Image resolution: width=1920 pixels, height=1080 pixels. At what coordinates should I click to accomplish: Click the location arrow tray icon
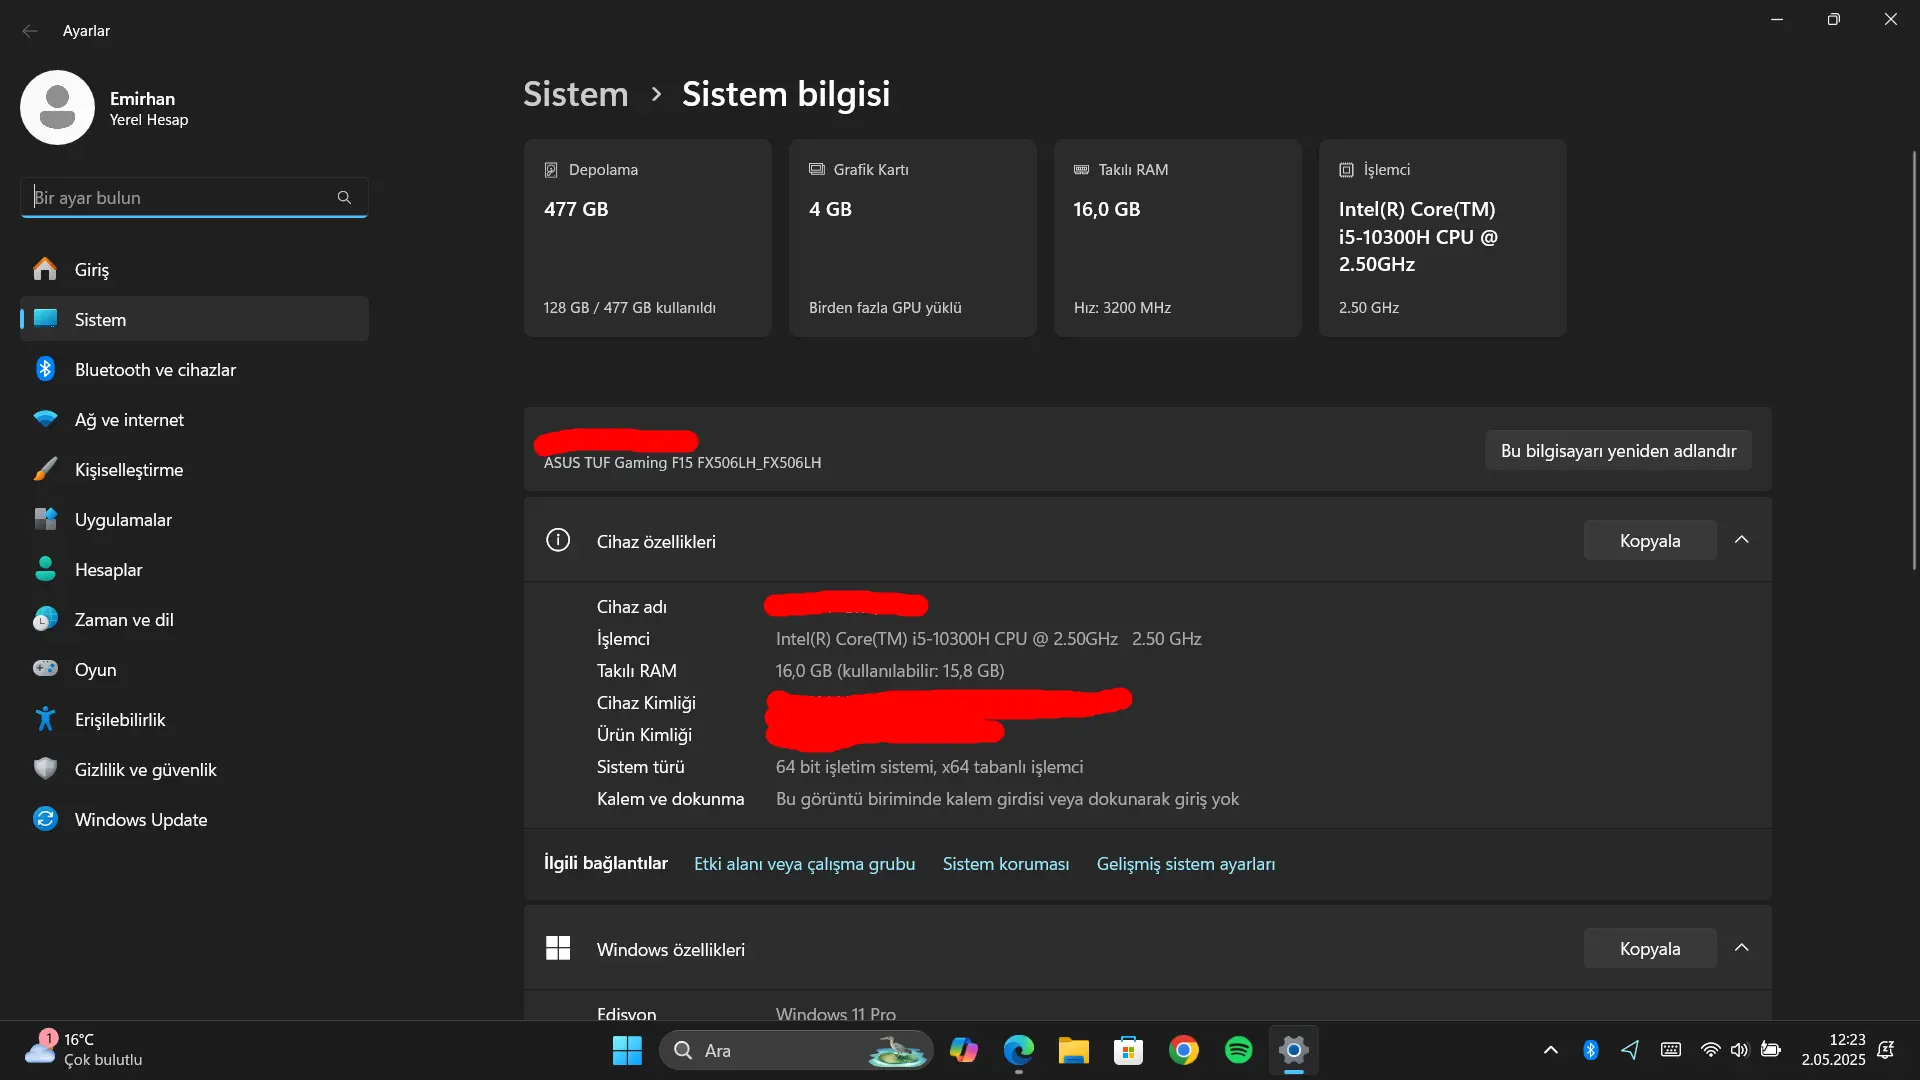[x=1630, y=1050]
